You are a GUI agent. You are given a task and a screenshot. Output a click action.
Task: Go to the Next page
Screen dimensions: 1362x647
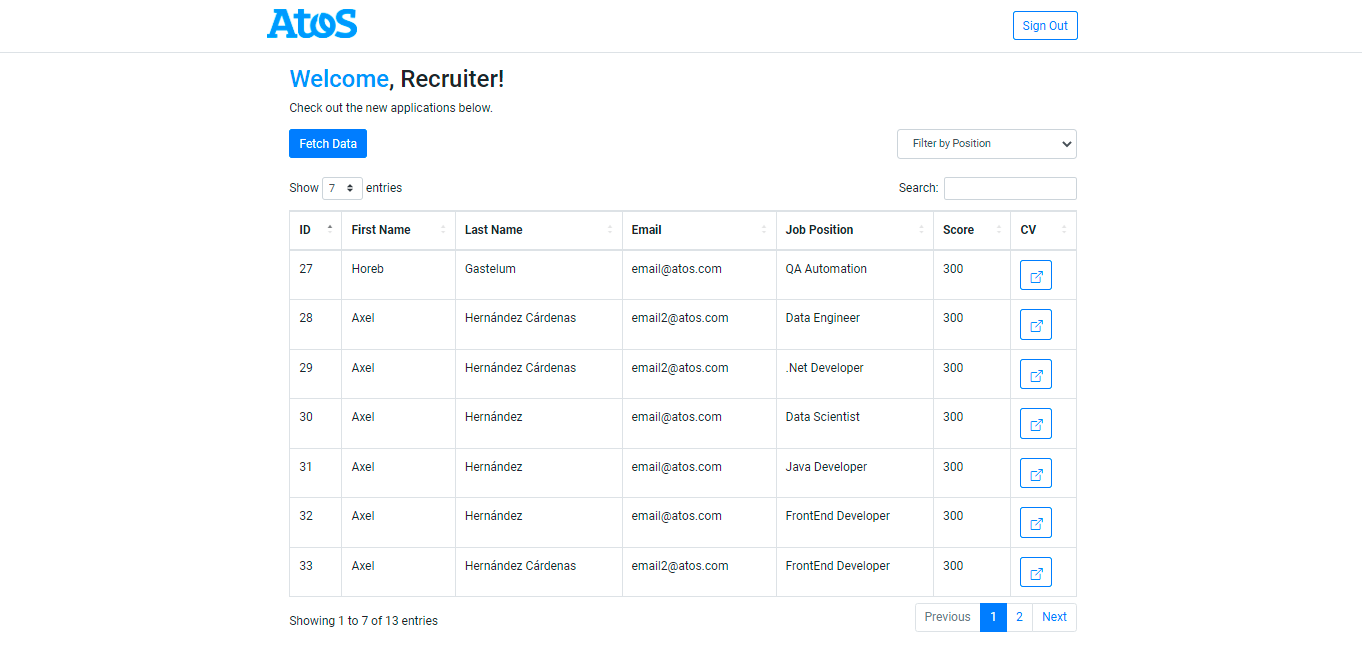[1054, 617]
